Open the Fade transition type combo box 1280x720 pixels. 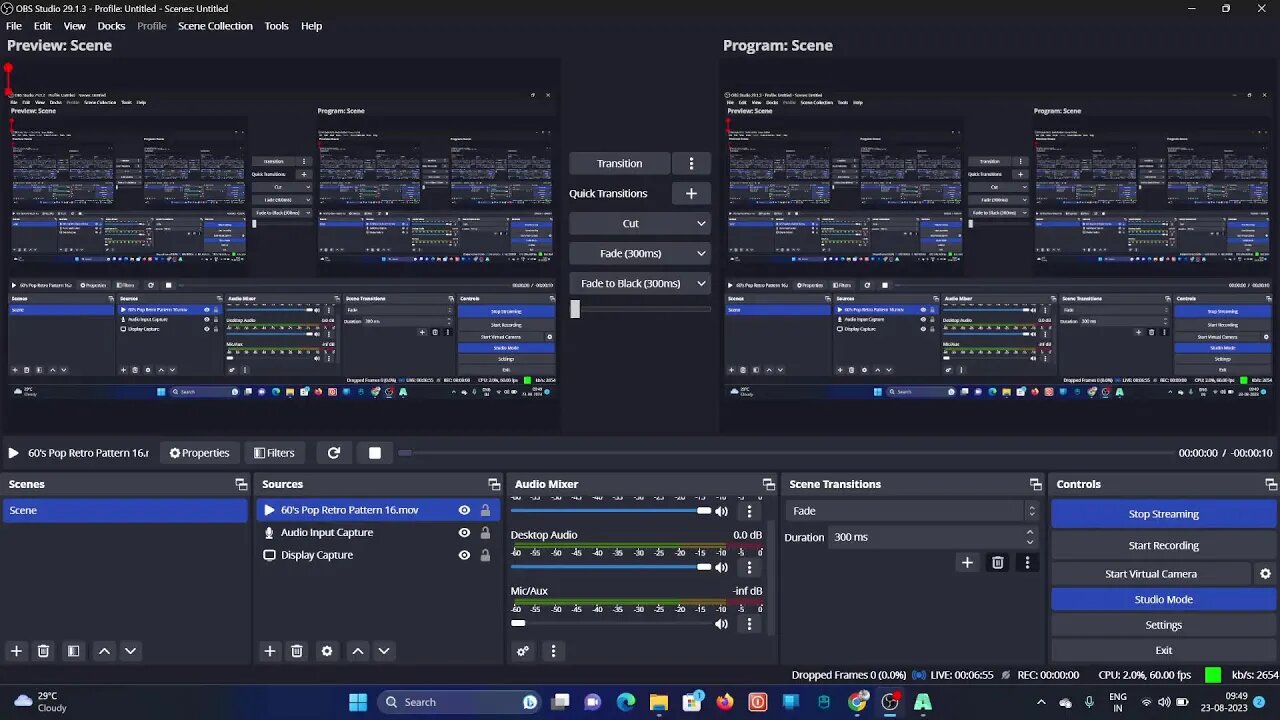point(914,511)
